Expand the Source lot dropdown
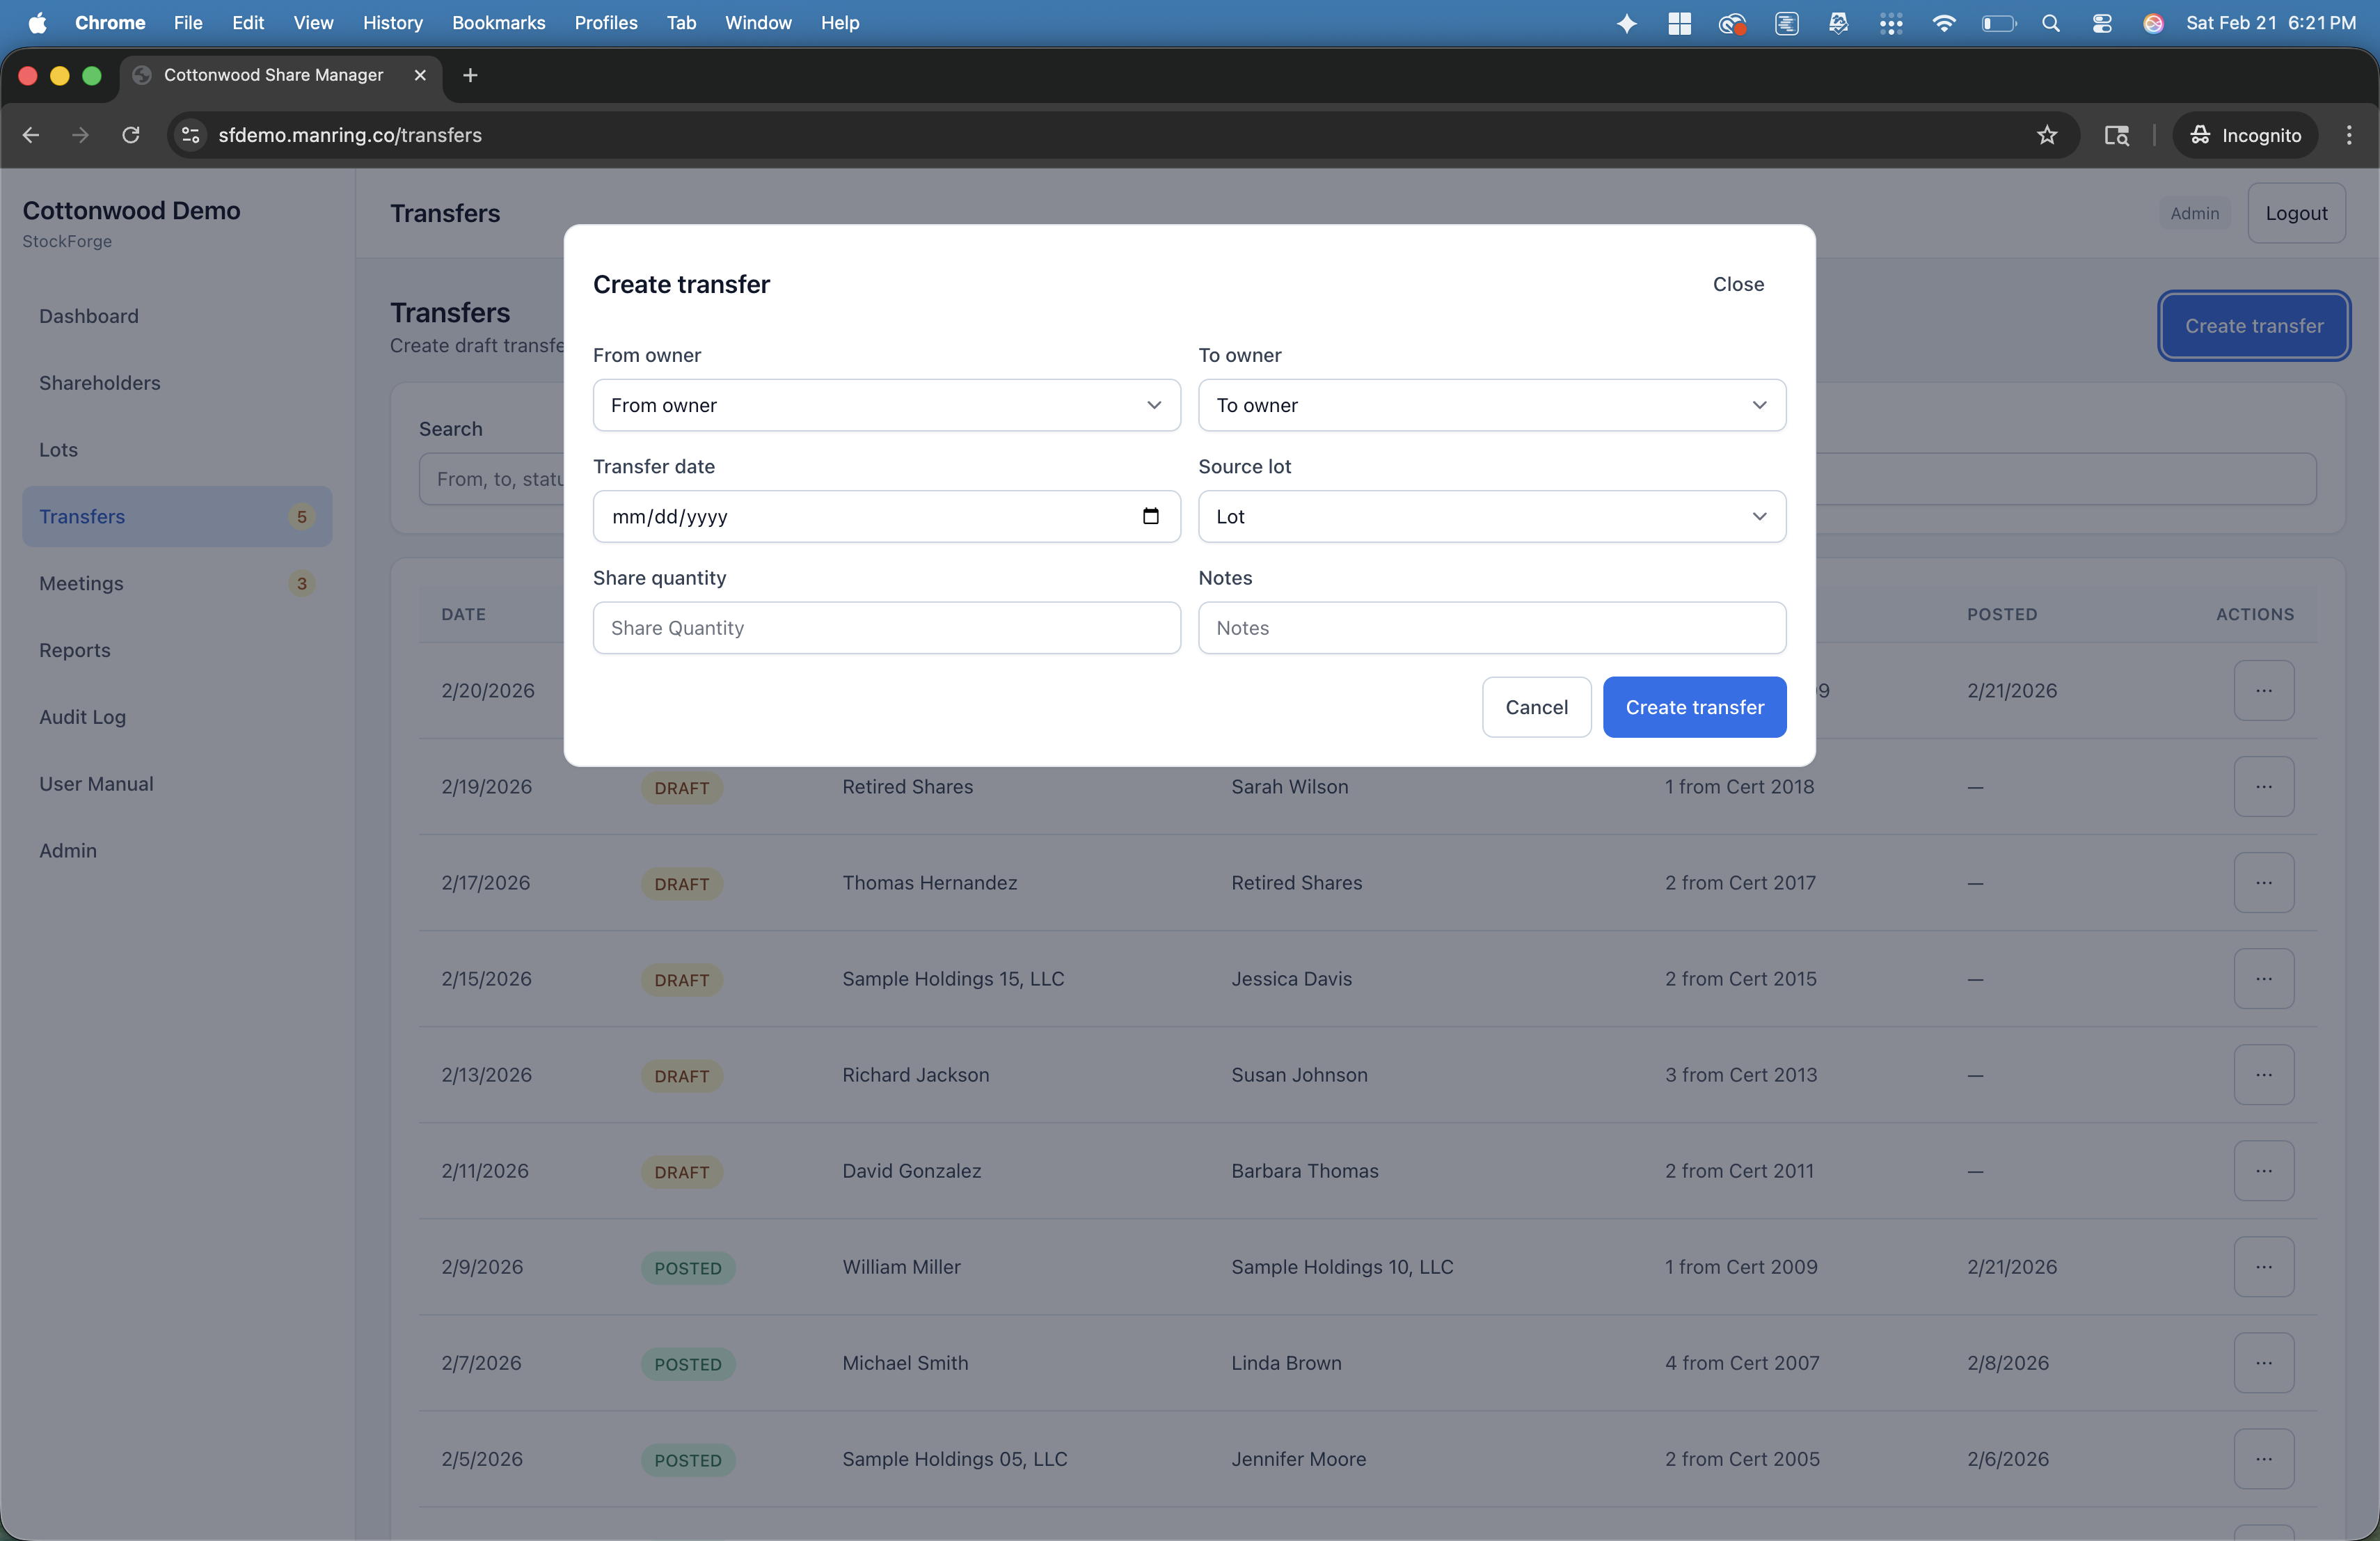This screenshot has height=1541, width=2380. point(1491,516)
